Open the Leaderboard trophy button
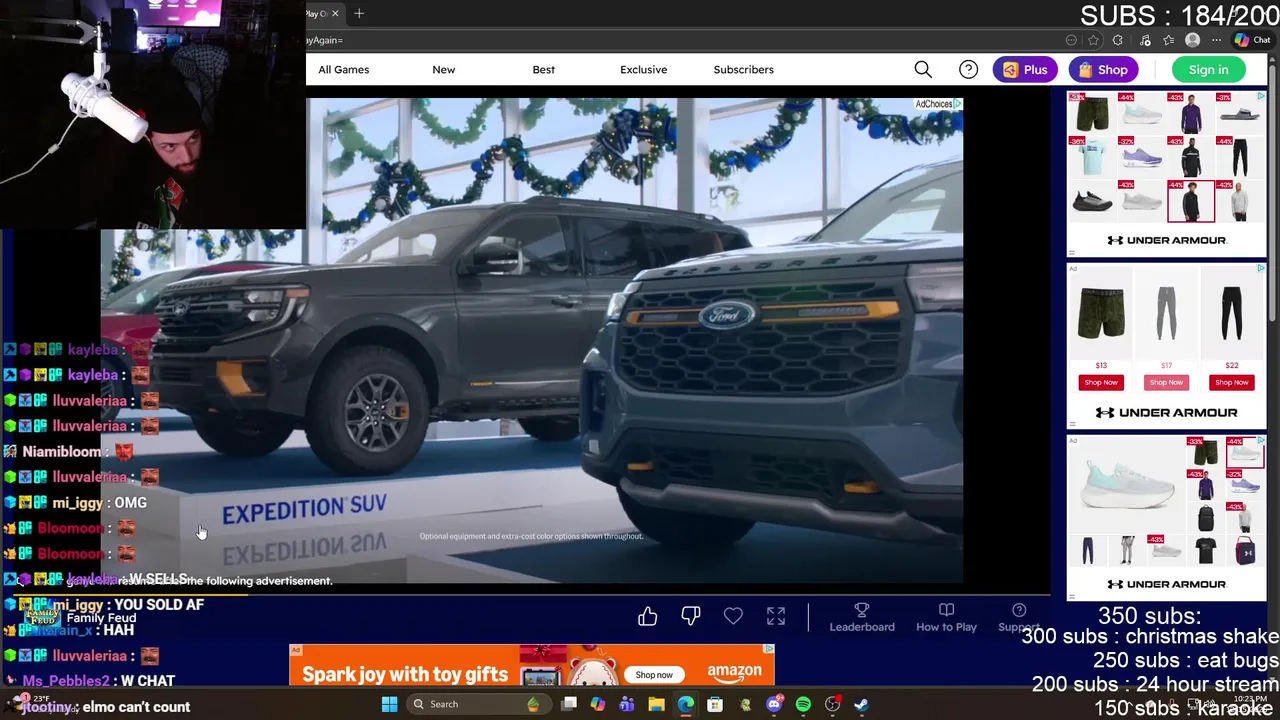1280x720 pixels. pyautogui.click(x=862, y=617)
